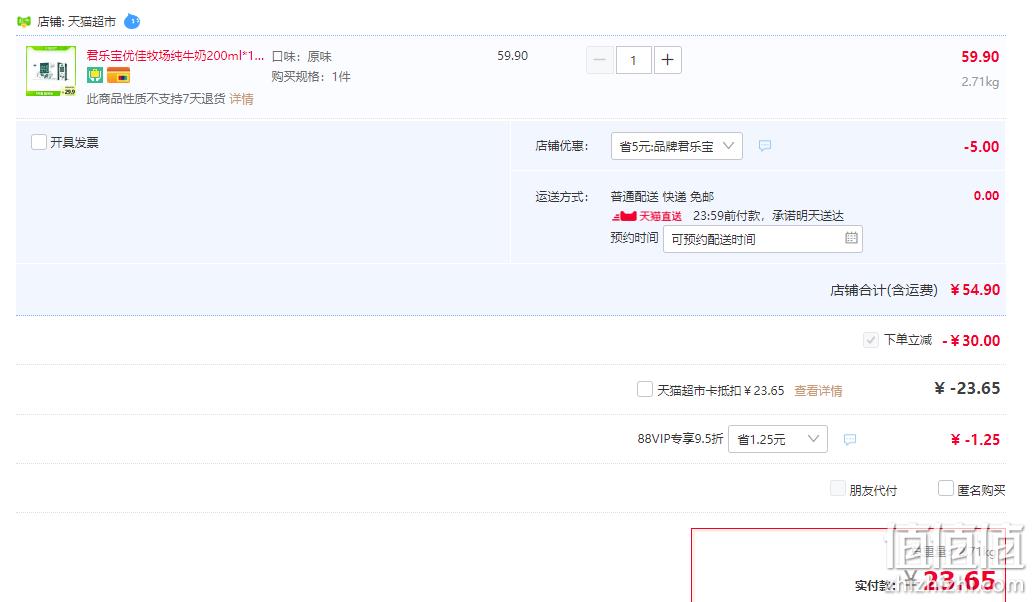Viewport: 1034px width, 602px height.
Task: Open calendar icon in delivery time field
Action: tap(851, 238)
